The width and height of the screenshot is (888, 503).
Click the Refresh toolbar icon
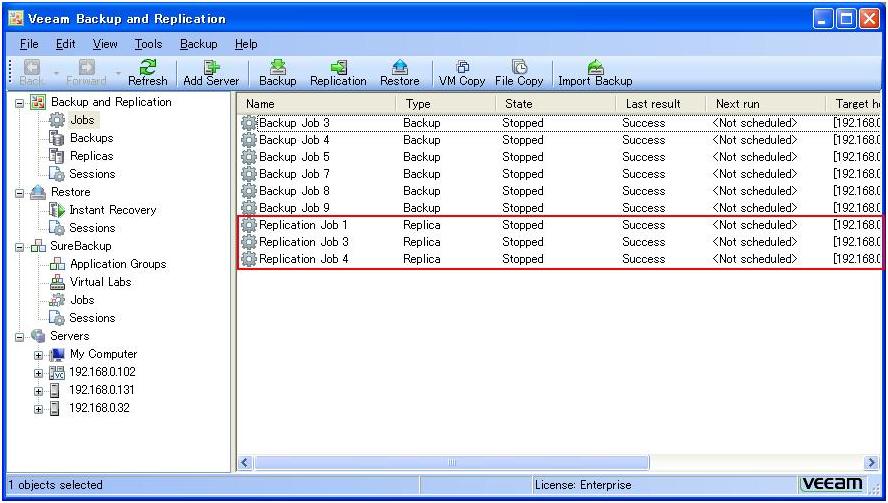point(148,67)
